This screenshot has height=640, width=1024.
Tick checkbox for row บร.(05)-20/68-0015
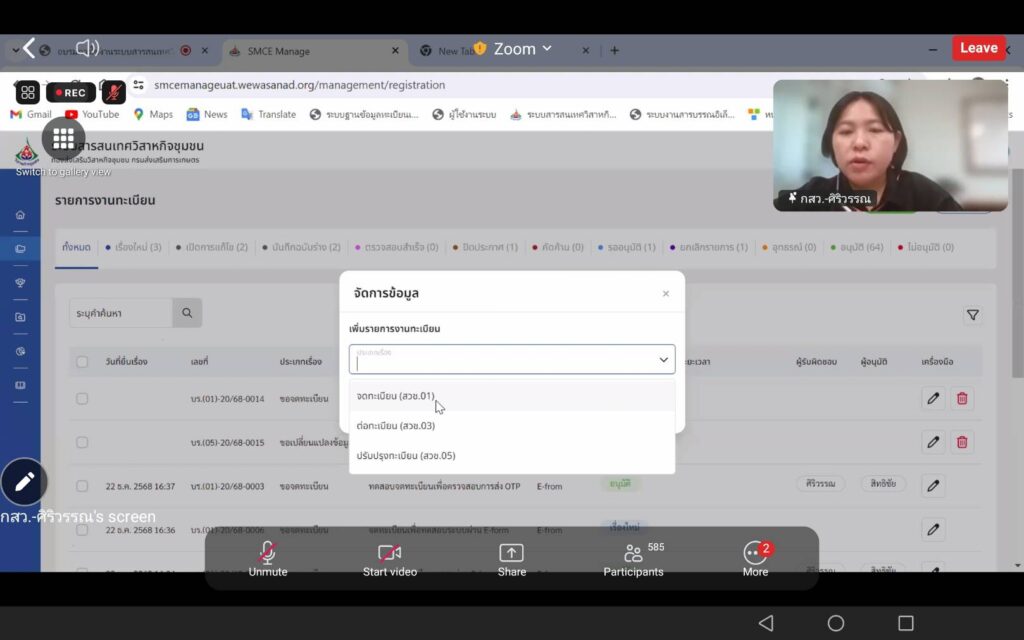(82, 442)
